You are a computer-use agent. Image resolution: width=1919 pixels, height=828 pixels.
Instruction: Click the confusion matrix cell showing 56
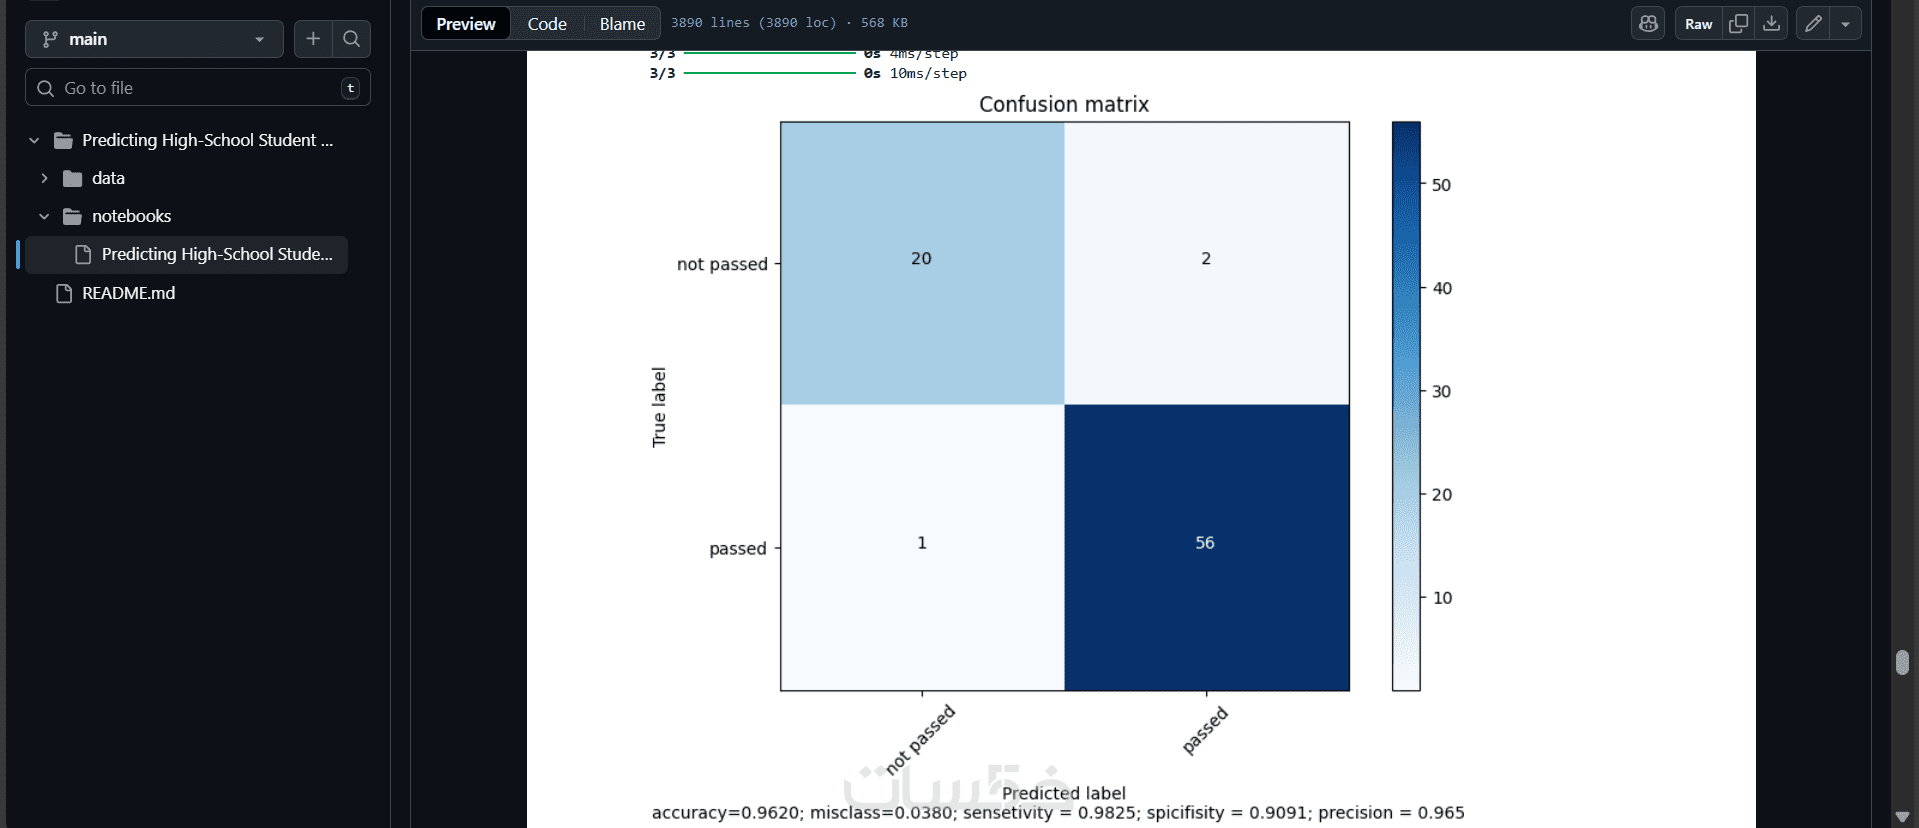[1207, 547]
